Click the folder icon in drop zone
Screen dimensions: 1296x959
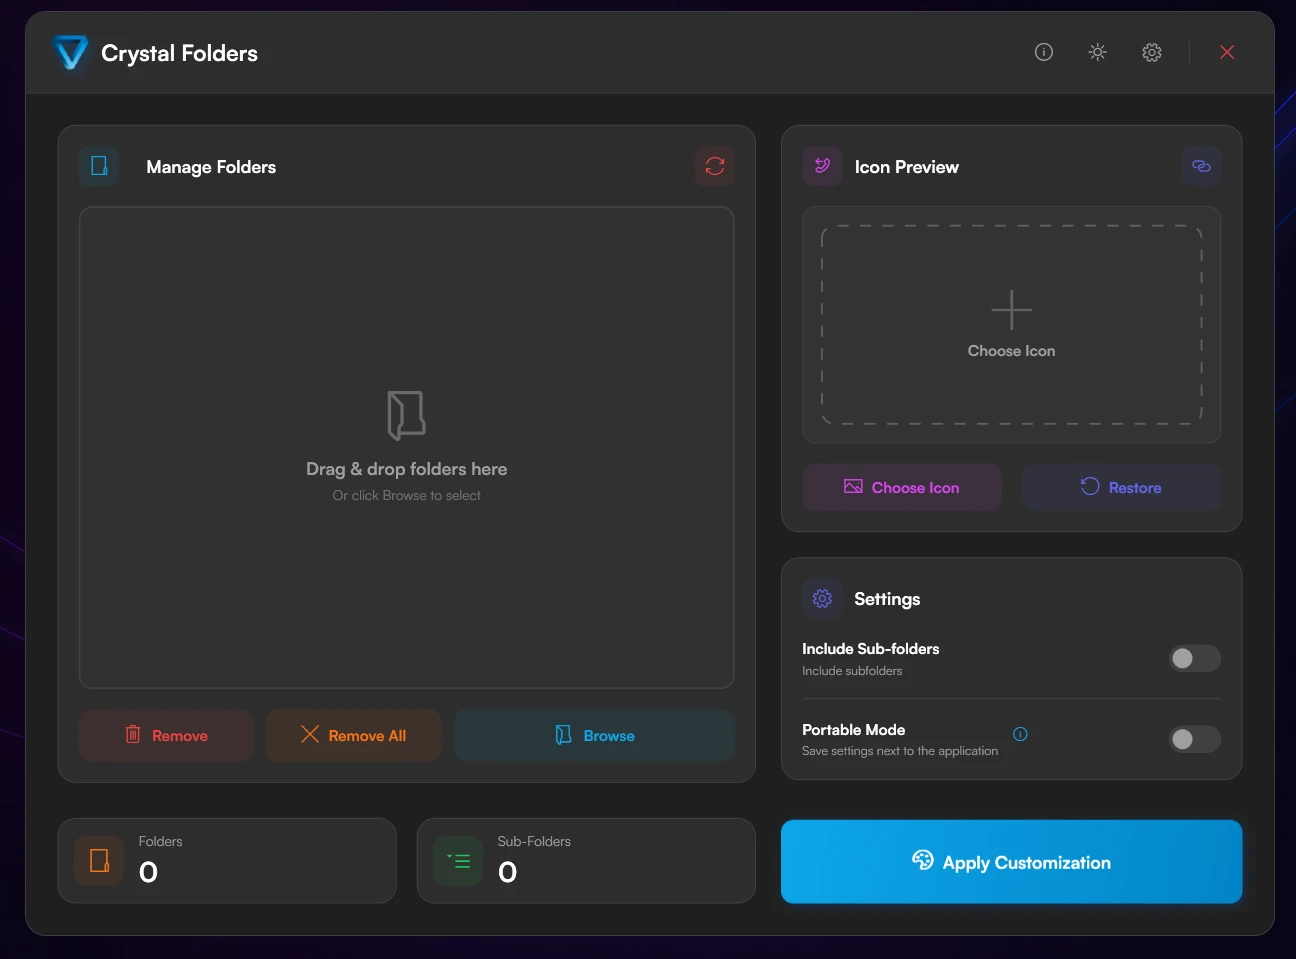406,415
